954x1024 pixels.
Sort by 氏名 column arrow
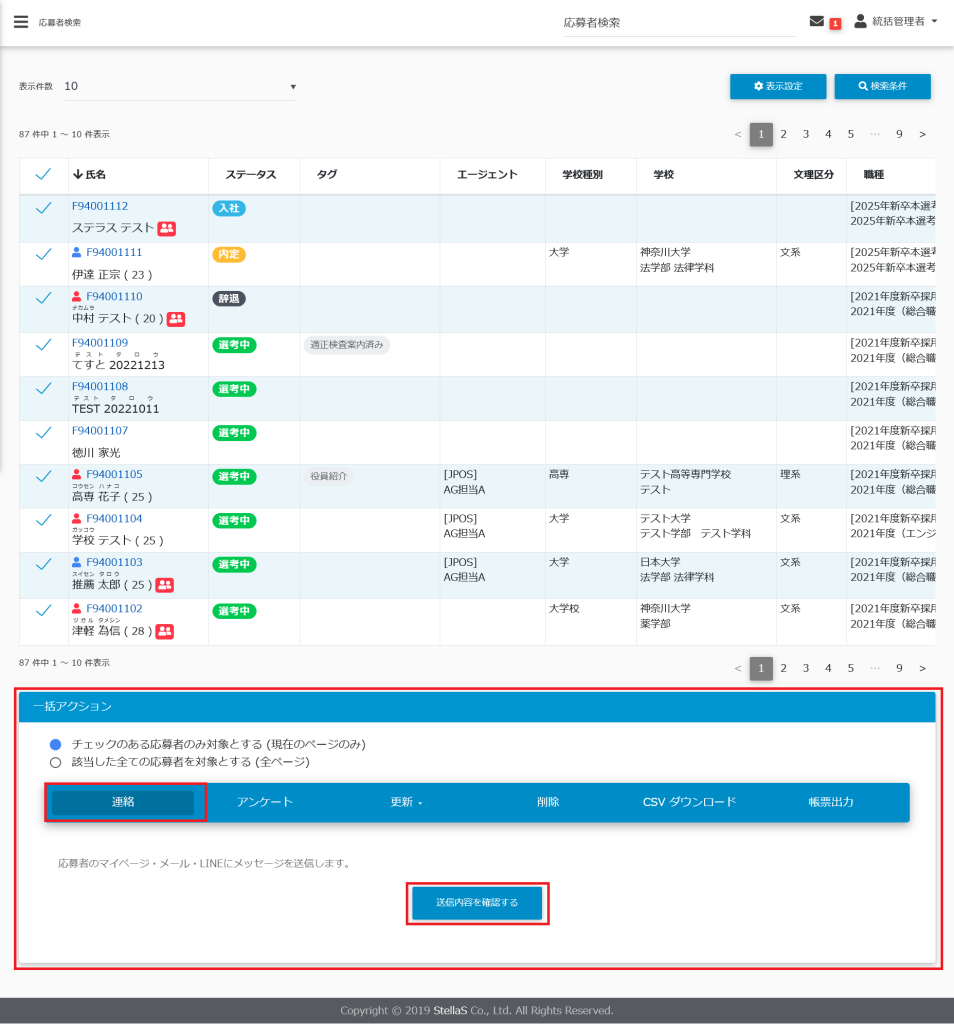[78, 175]
